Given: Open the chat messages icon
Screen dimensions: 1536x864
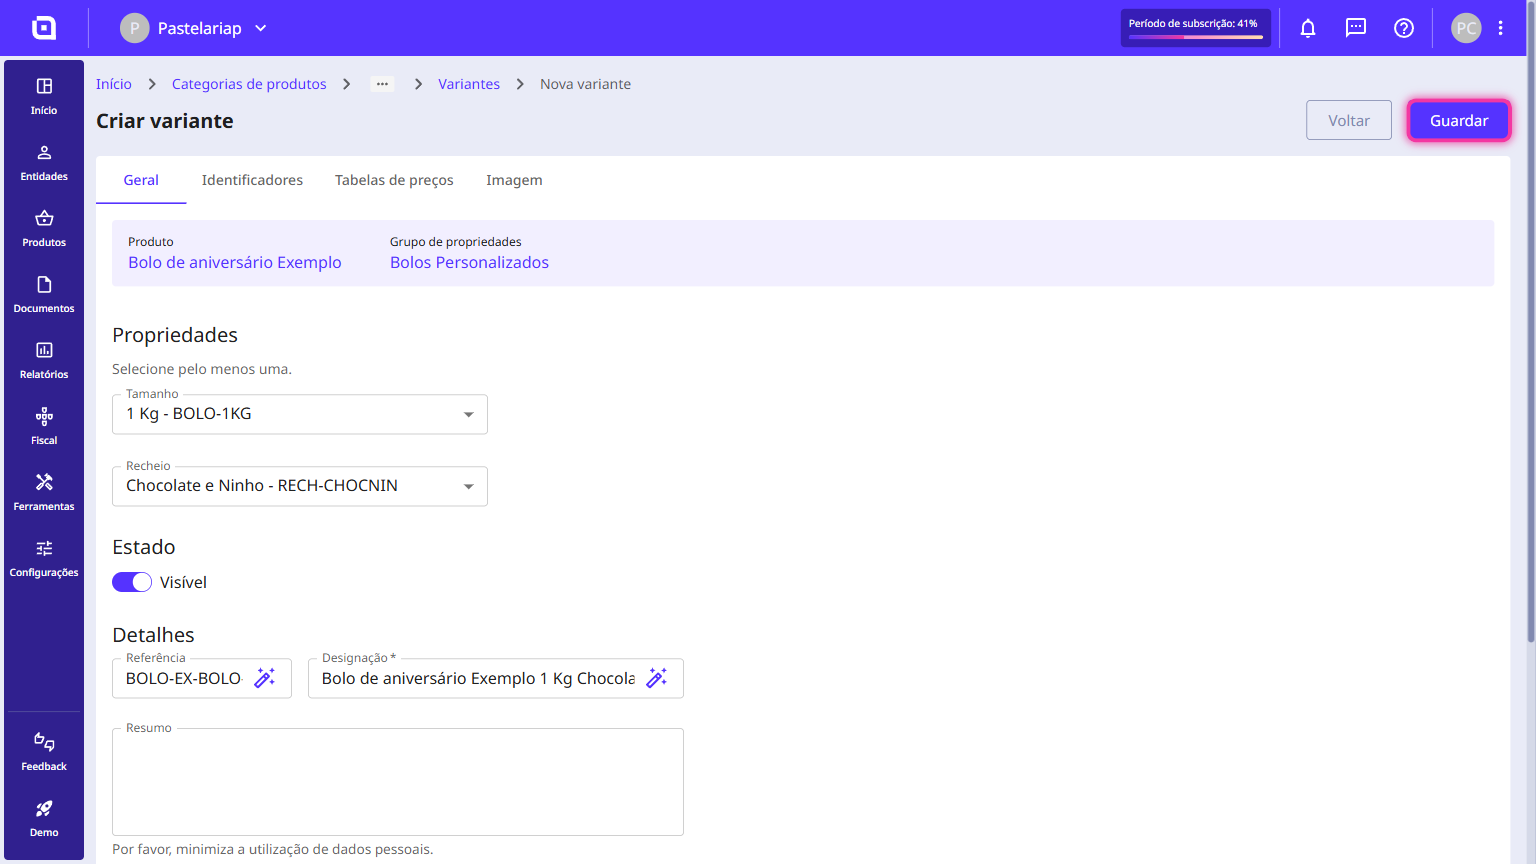Looking at the screenshot, I should [1356, 28].
